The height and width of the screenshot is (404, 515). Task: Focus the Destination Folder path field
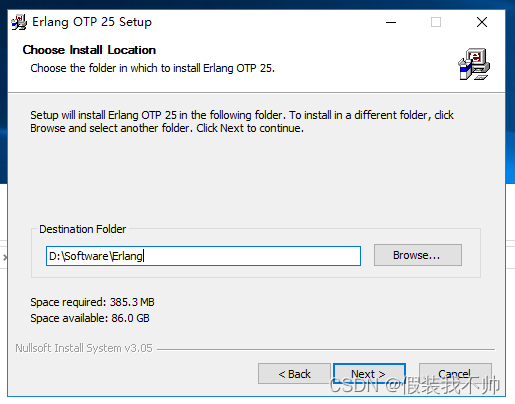(203, 256)
